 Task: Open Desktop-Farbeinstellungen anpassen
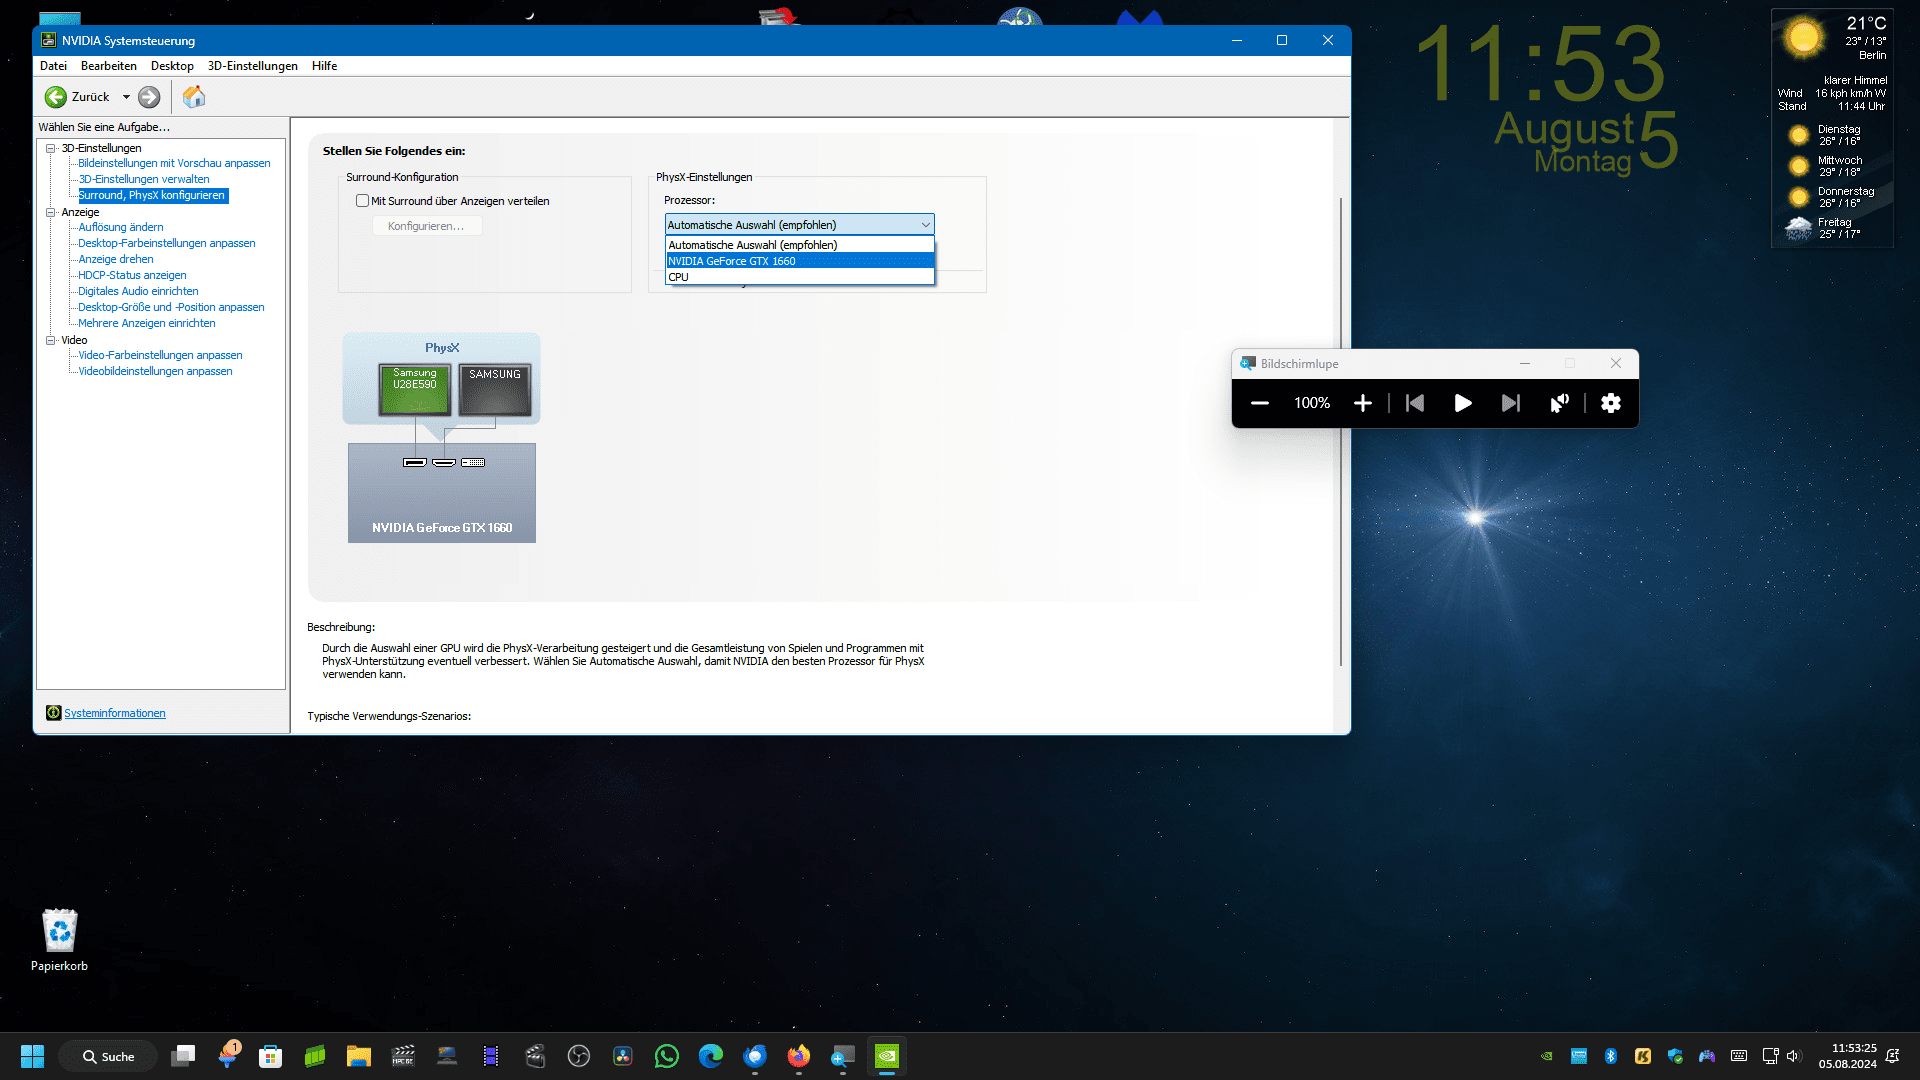click(166, 243)
